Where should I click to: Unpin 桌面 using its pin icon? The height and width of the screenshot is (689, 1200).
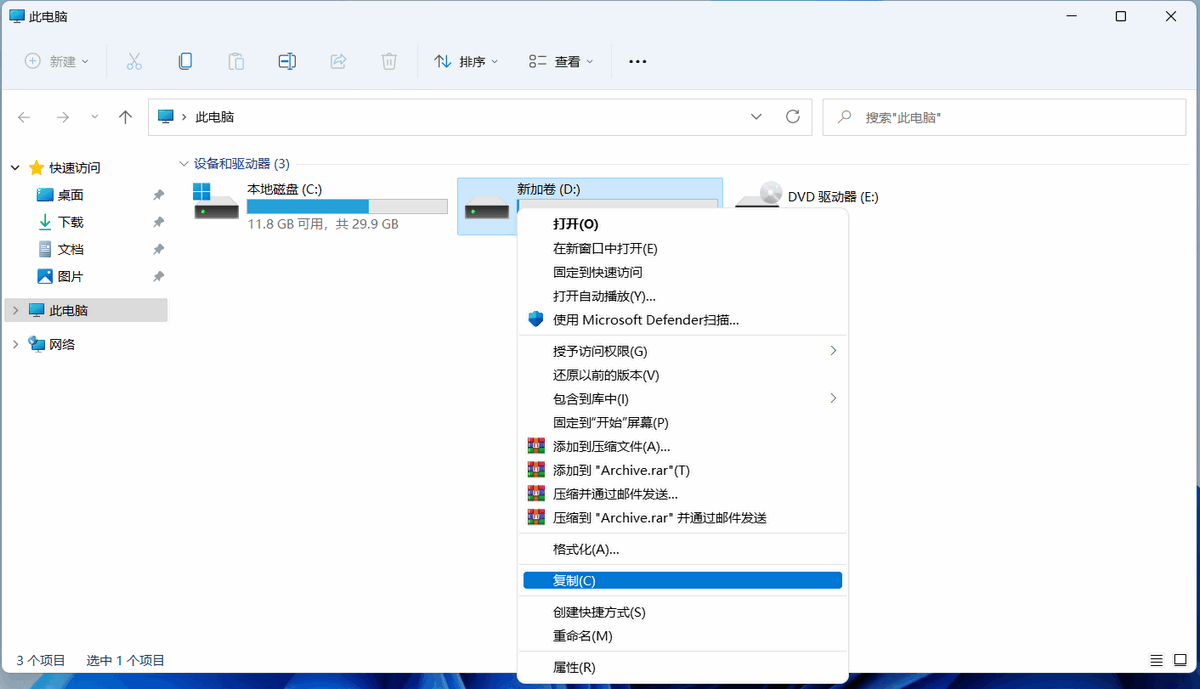click(x=158, y=195)
